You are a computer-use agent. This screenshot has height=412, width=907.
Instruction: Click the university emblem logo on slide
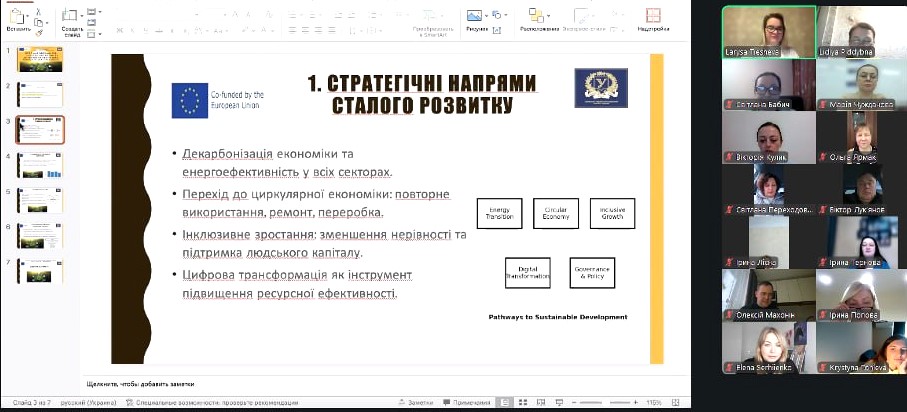(x=601, y=88)
